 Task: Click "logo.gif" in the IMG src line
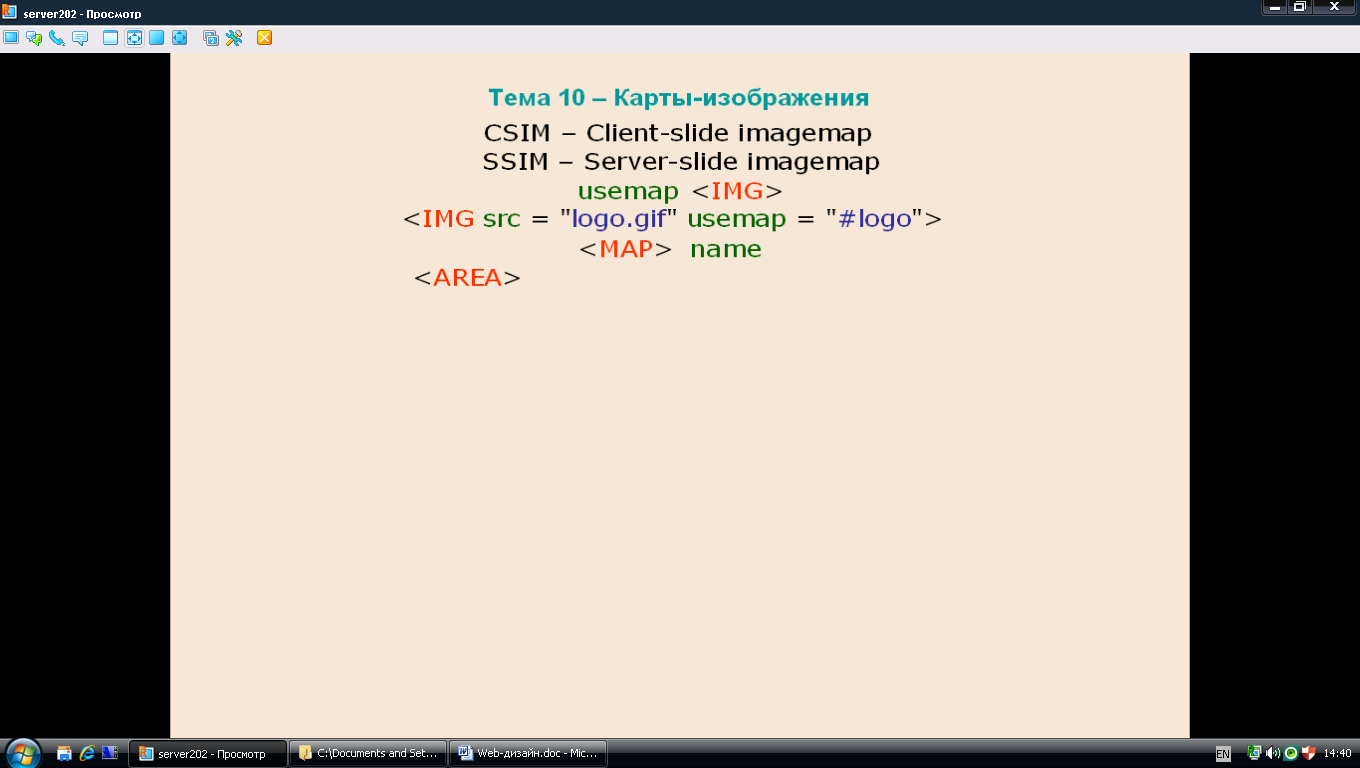point(619,220)
